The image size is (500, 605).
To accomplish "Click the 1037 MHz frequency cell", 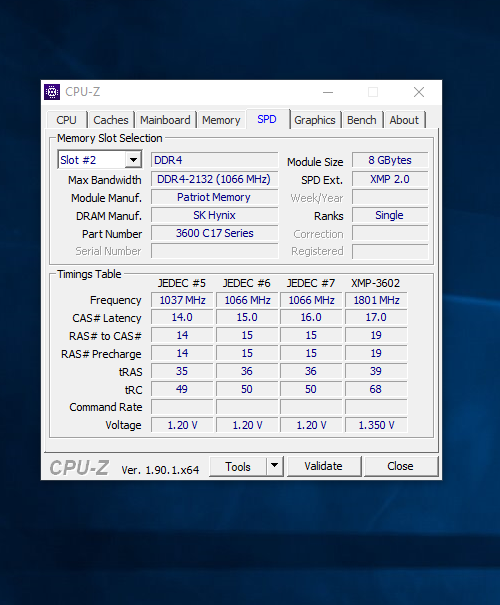I will tap(182, 300).
